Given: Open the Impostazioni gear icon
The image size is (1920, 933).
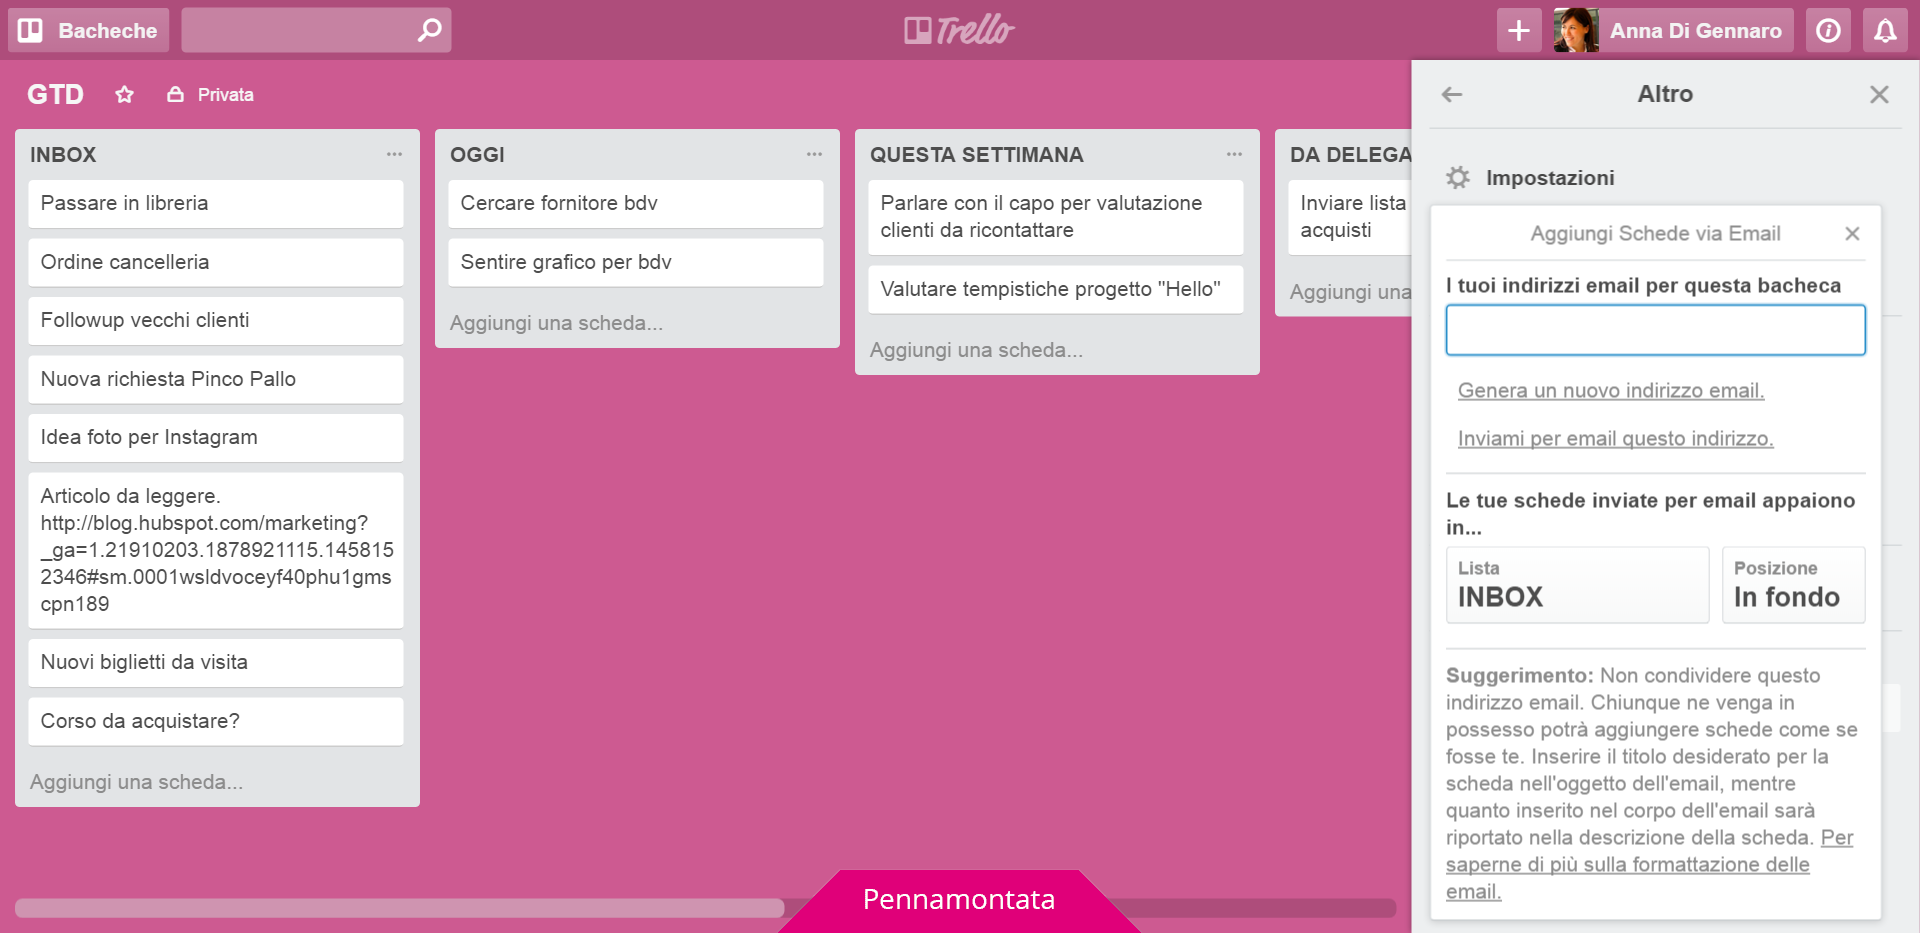Looking at the screenshot, I should point(1457,177).
